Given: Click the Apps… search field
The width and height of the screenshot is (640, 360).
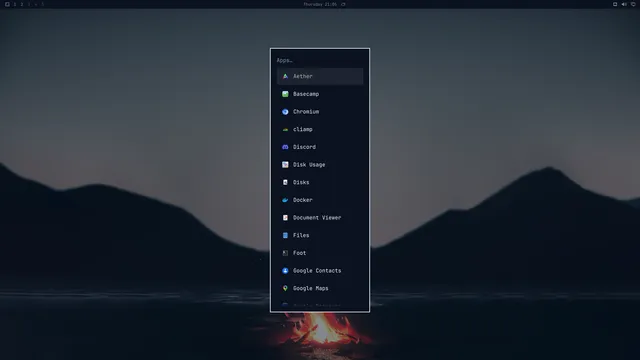Looking at the screenshot, I should pos(320,60).
